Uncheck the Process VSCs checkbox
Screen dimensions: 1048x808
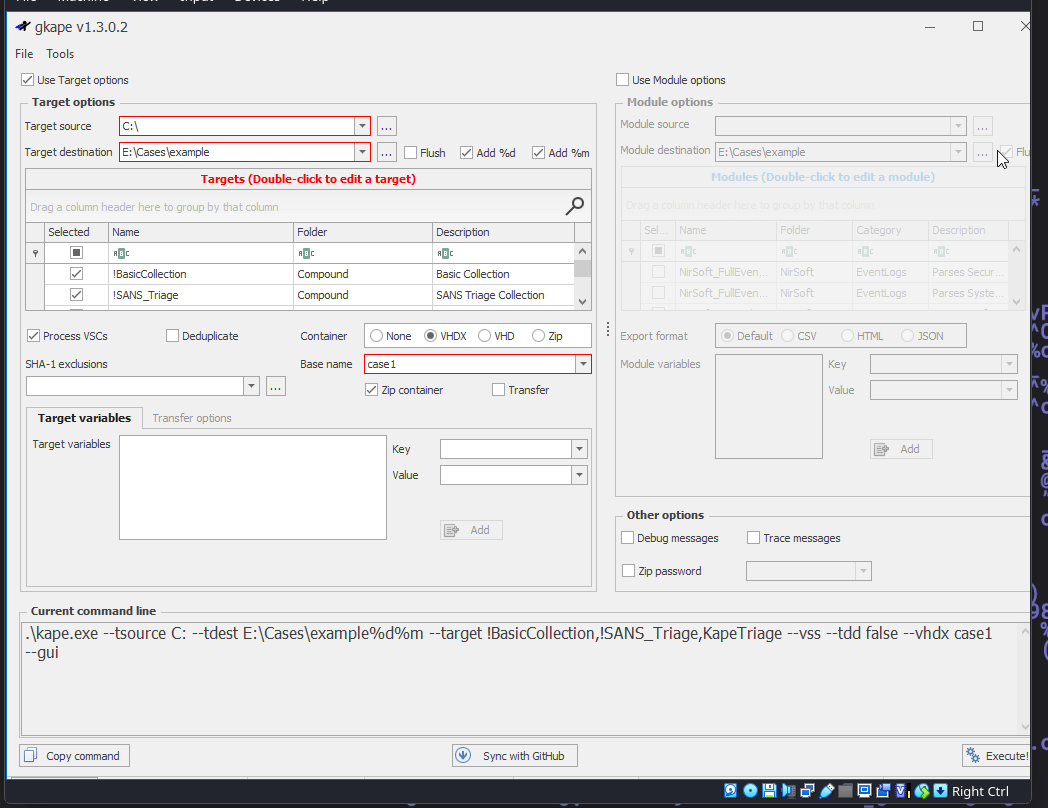tap(34, 336)
